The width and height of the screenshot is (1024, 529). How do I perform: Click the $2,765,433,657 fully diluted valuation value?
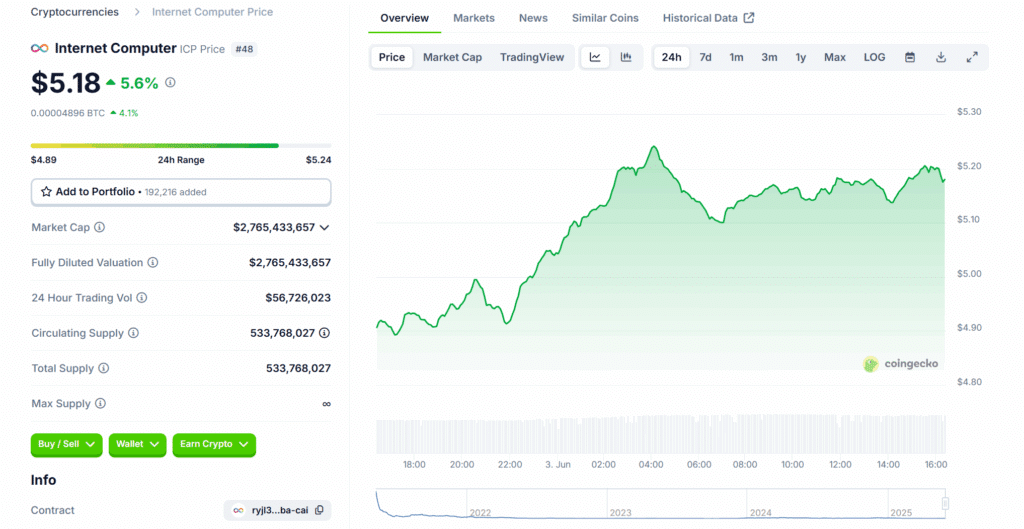(x=290, y=263)
